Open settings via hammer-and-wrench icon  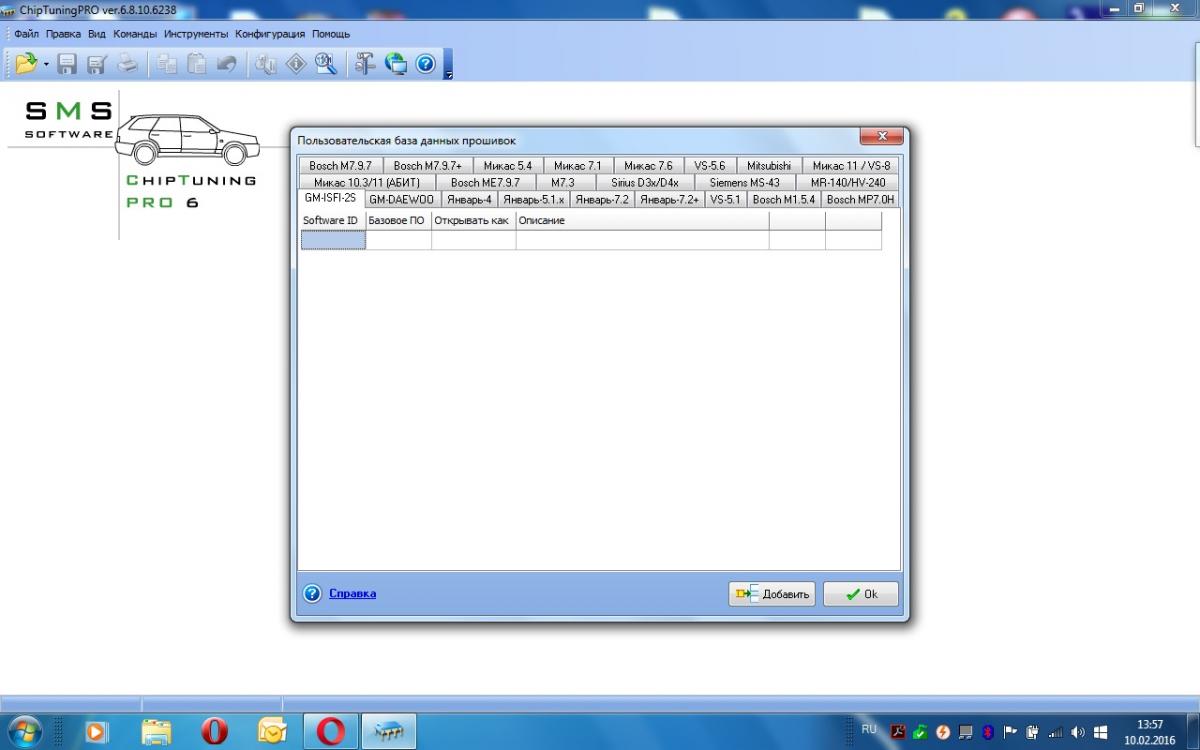pos(366,64)
